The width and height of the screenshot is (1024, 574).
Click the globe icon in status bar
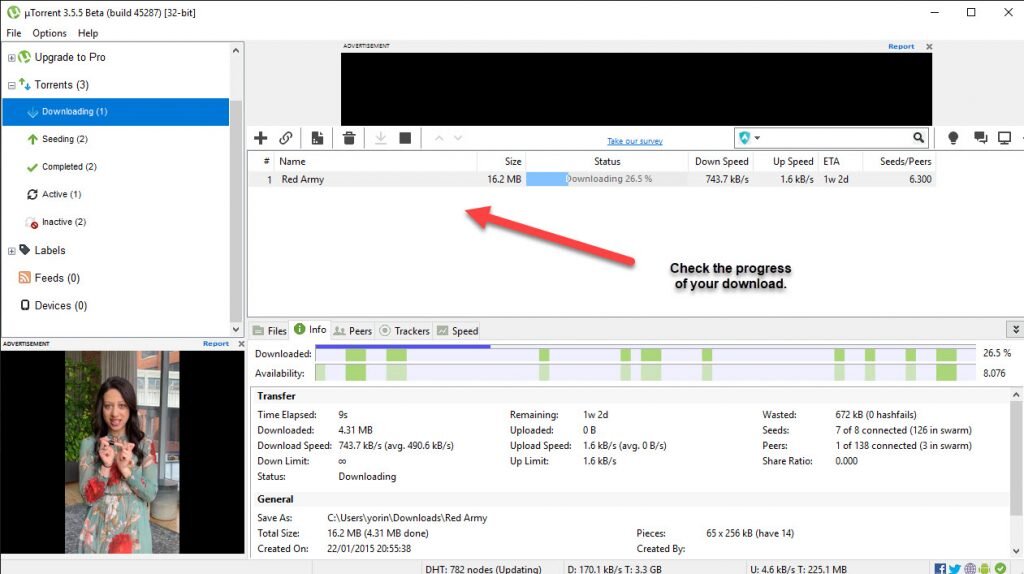coord(970,569)
